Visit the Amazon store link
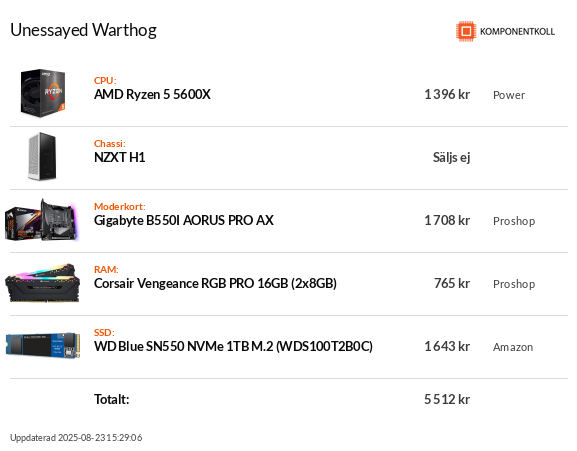 coord(513,347)
